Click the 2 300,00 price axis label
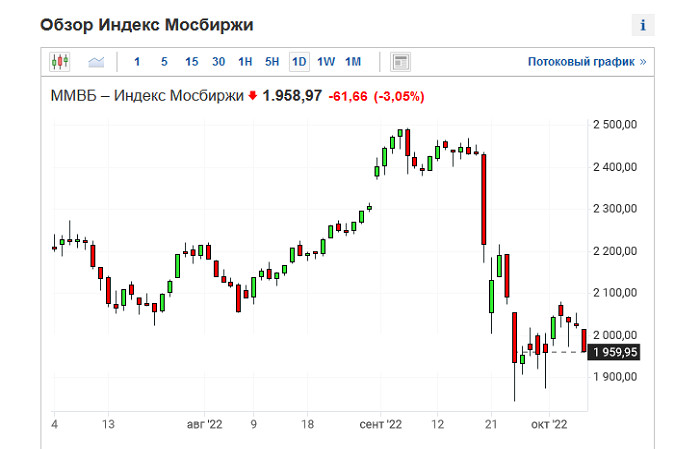 click(x=615, y=209)
